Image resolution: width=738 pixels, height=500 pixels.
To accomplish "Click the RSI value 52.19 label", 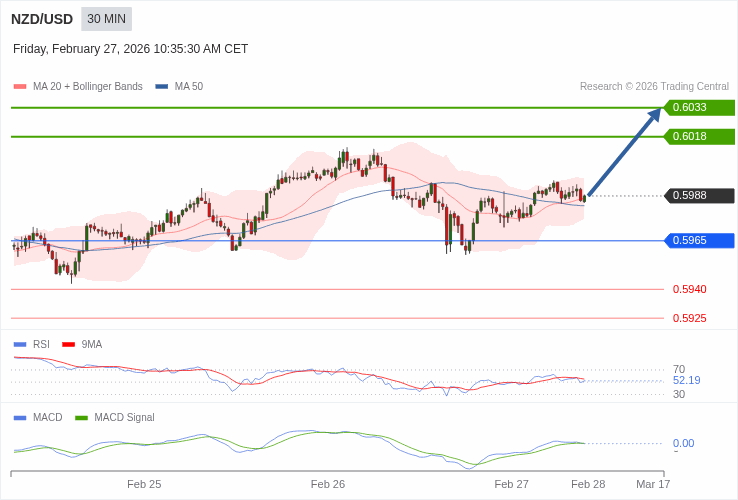I will [686, 381].
